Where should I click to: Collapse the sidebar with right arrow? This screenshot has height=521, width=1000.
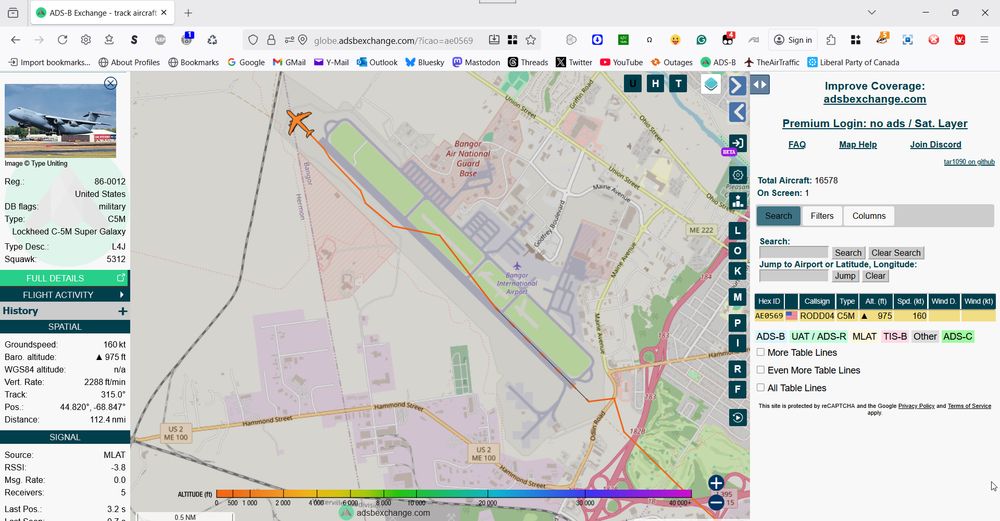click(737, 85)
